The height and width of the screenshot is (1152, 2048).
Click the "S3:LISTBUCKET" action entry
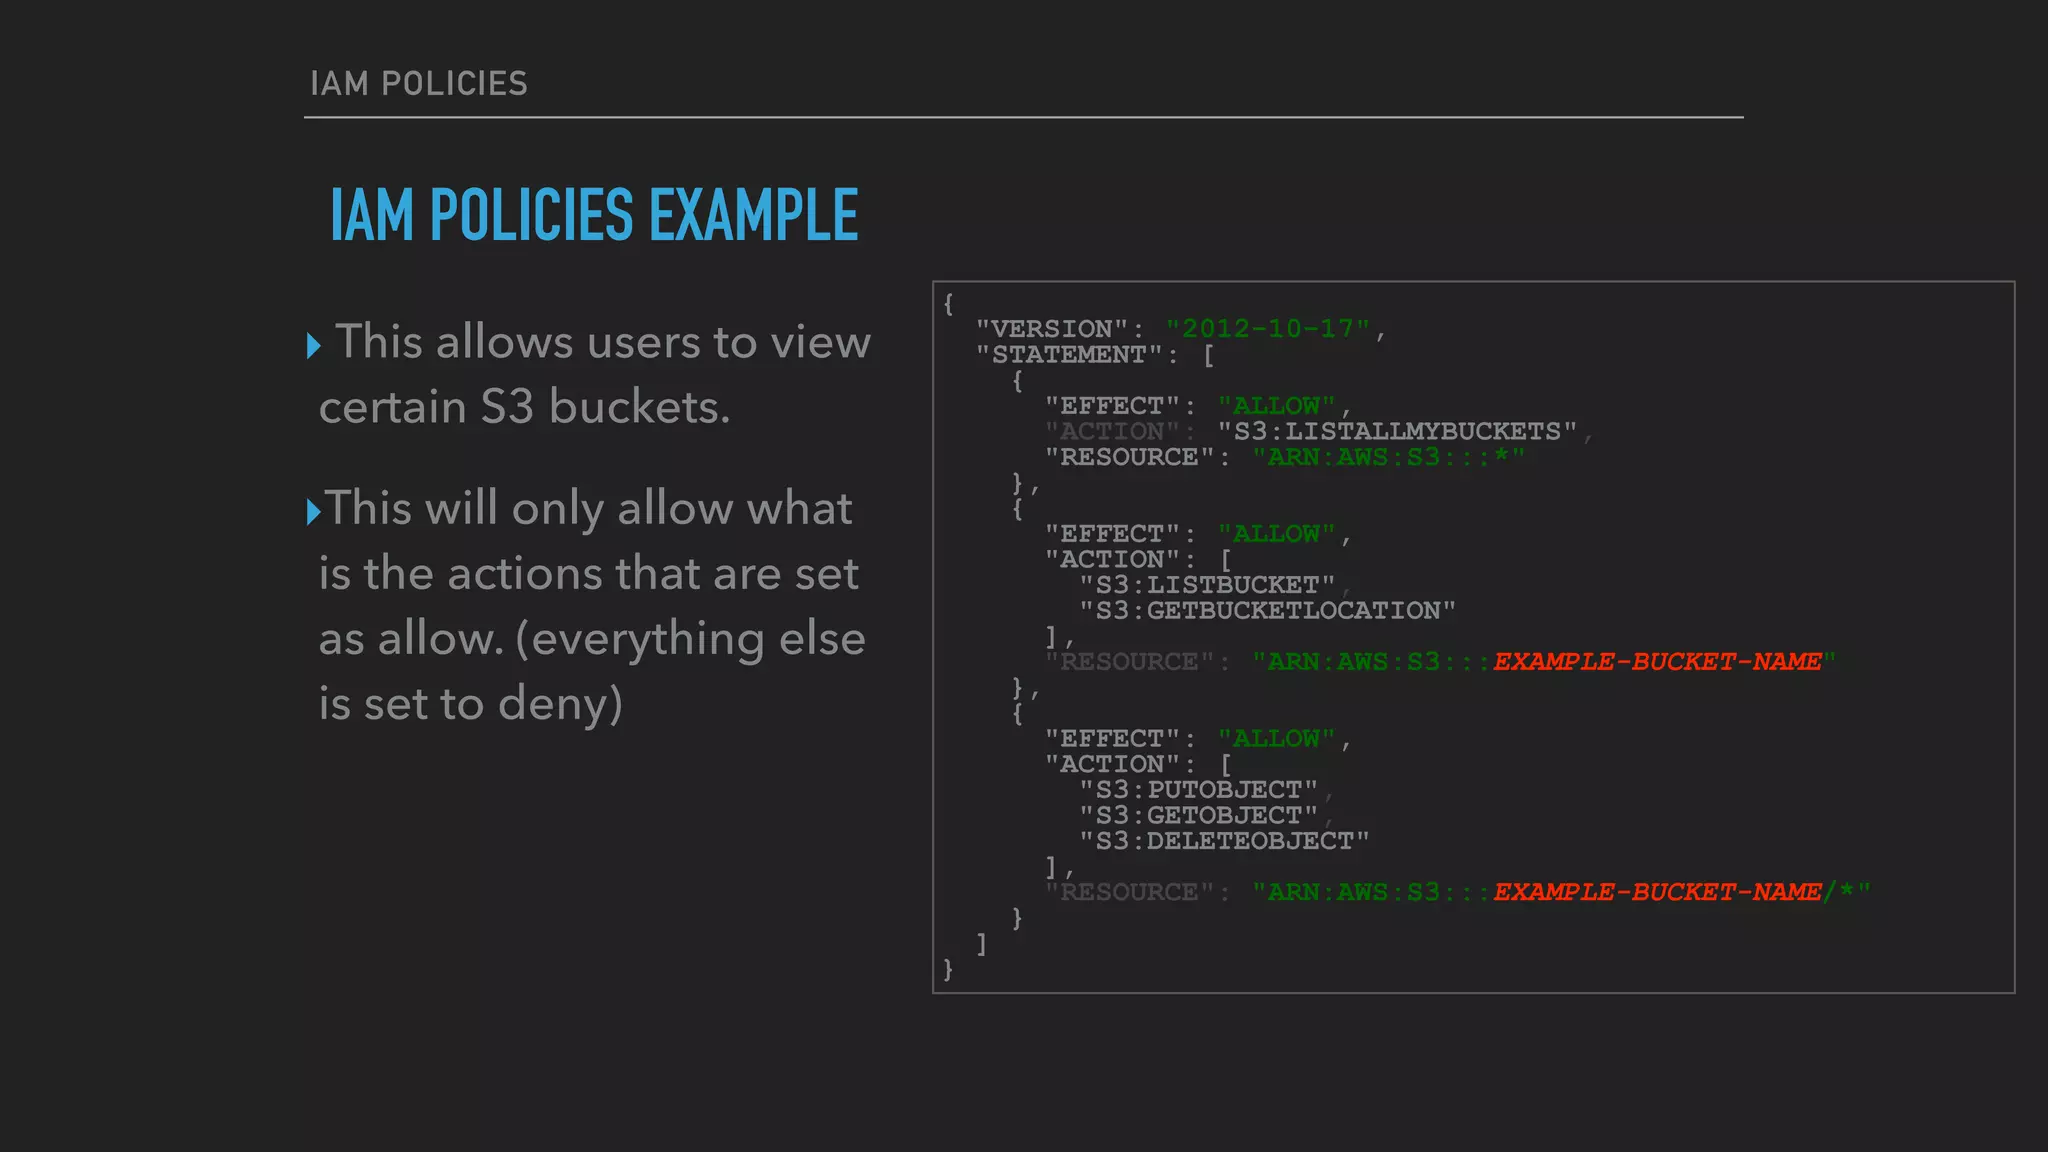[1207, 585]
